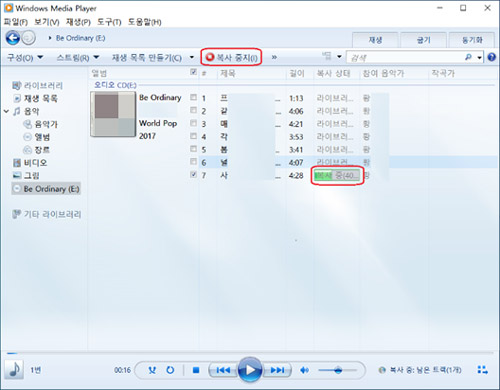Click the music note now-playing thumbnail
This screenshot has width=500, height=390.
pyautogui.click(x=14, y=370)
